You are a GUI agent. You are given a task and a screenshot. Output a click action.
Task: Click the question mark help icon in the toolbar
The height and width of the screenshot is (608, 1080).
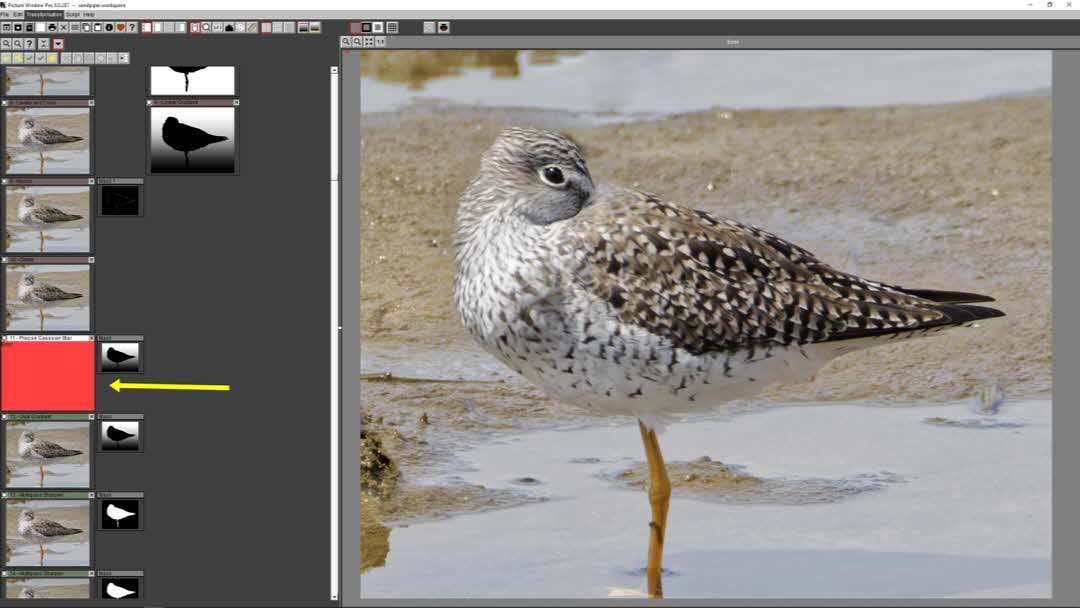pyautogui.click(x=132, y=27)
